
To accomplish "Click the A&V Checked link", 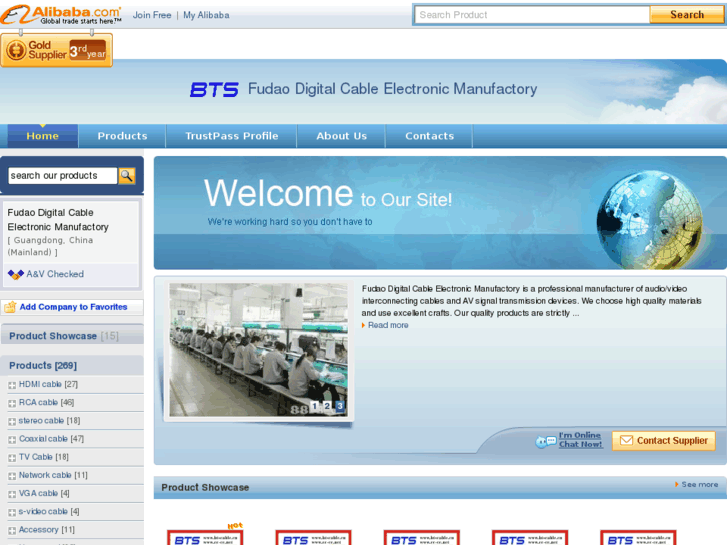I will coord(55,274).
